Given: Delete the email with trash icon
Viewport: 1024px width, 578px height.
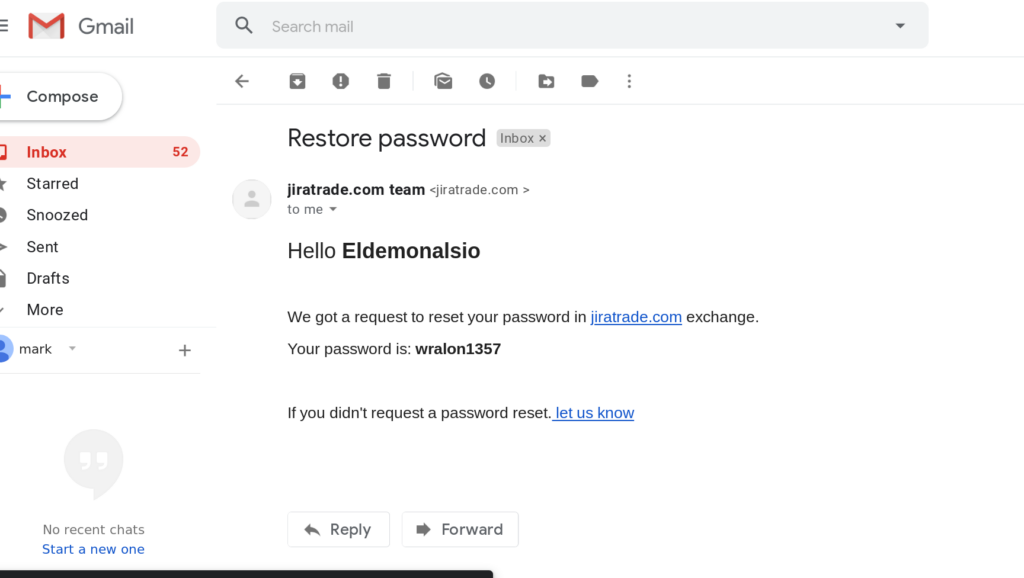Looking at the screenshot, I should coord(384,81).
